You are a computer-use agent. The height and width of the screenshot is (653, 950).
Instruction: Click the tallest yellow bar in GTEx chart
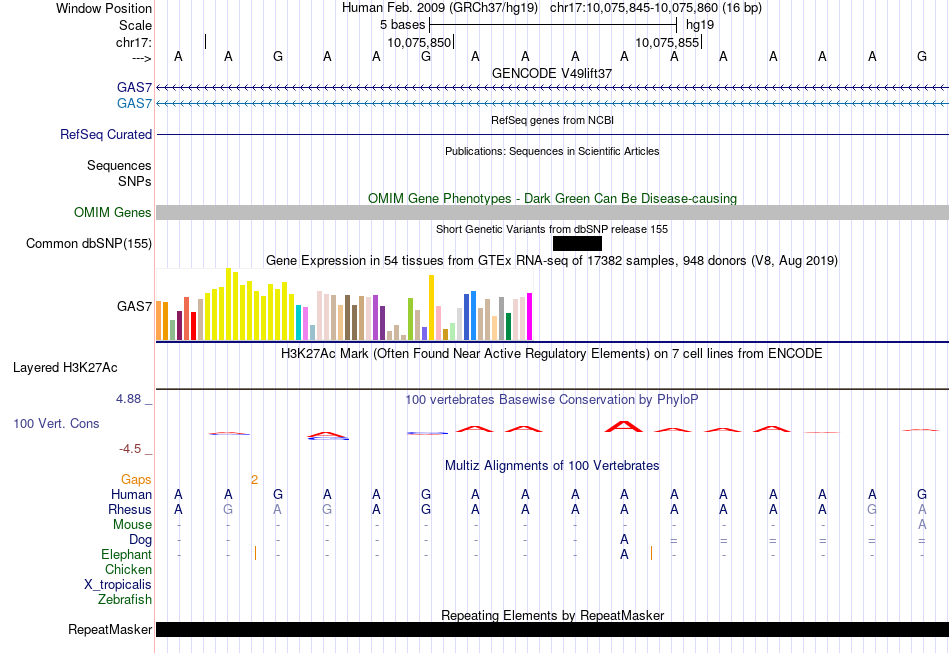coord(228,304)
